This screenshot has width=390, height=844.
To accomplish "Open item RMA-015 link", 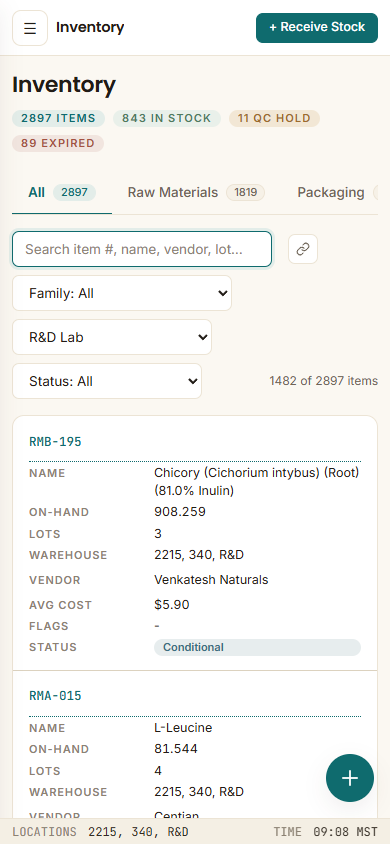I will pyautogui.click(x=55, y=696).
